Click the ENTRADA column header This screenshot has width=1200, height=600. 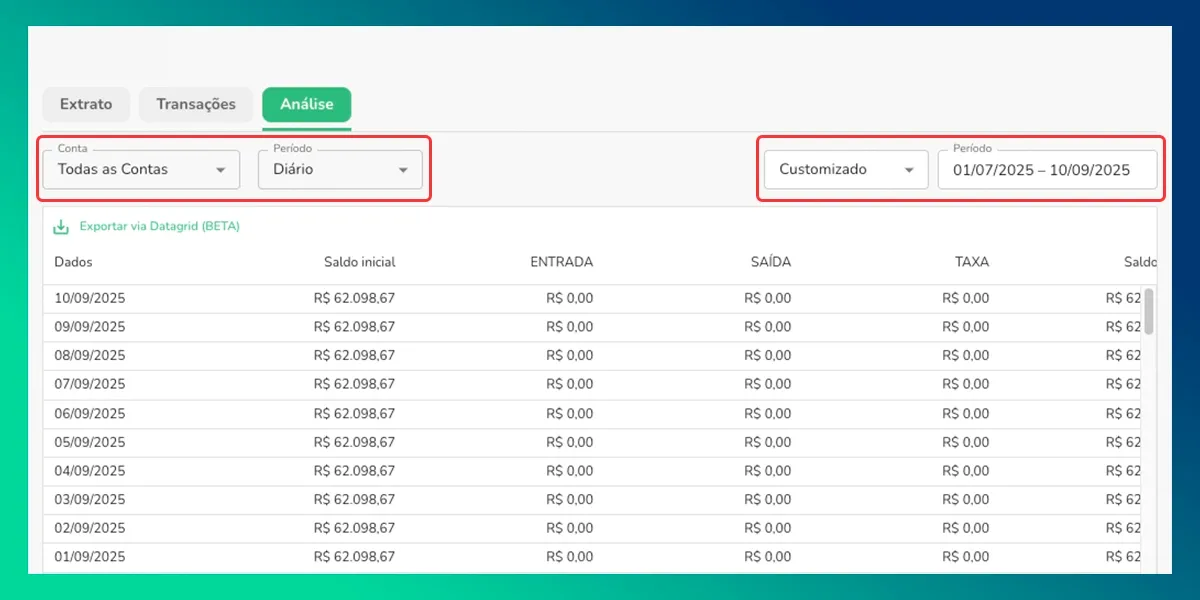(561, 262)
